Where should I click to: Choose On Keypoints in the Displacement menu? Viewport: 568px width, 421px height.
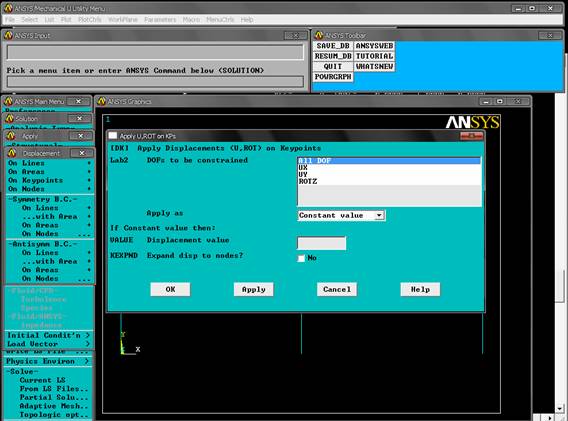pos(50,180)
